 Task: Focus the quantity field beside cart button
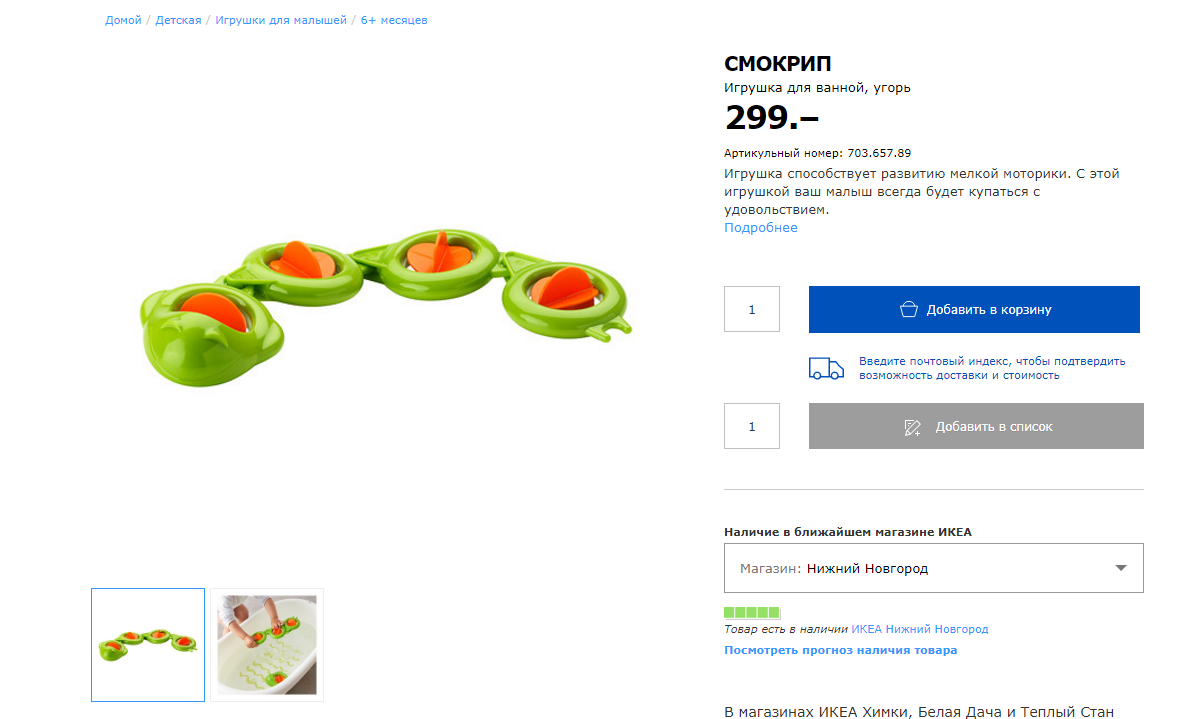click(751, 309)
